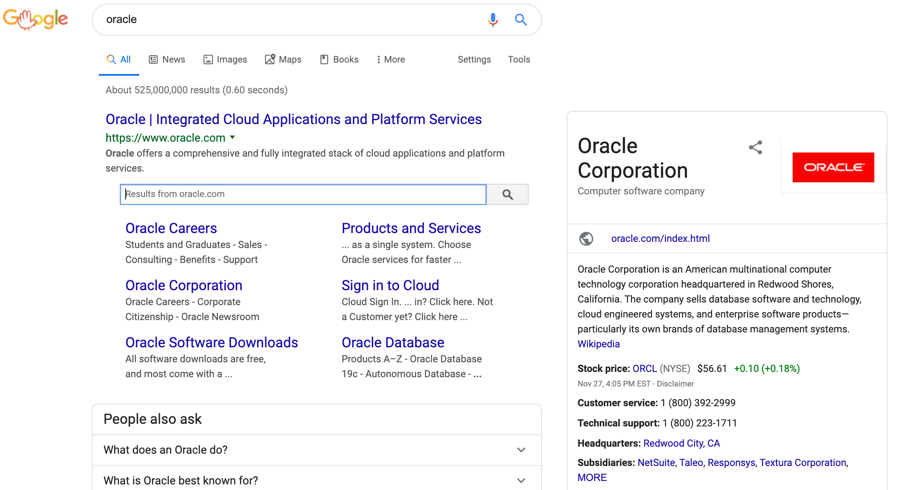Open the Oracle Careers link
The height and width of the screenshot is (490, 900).
pos(171,229)
